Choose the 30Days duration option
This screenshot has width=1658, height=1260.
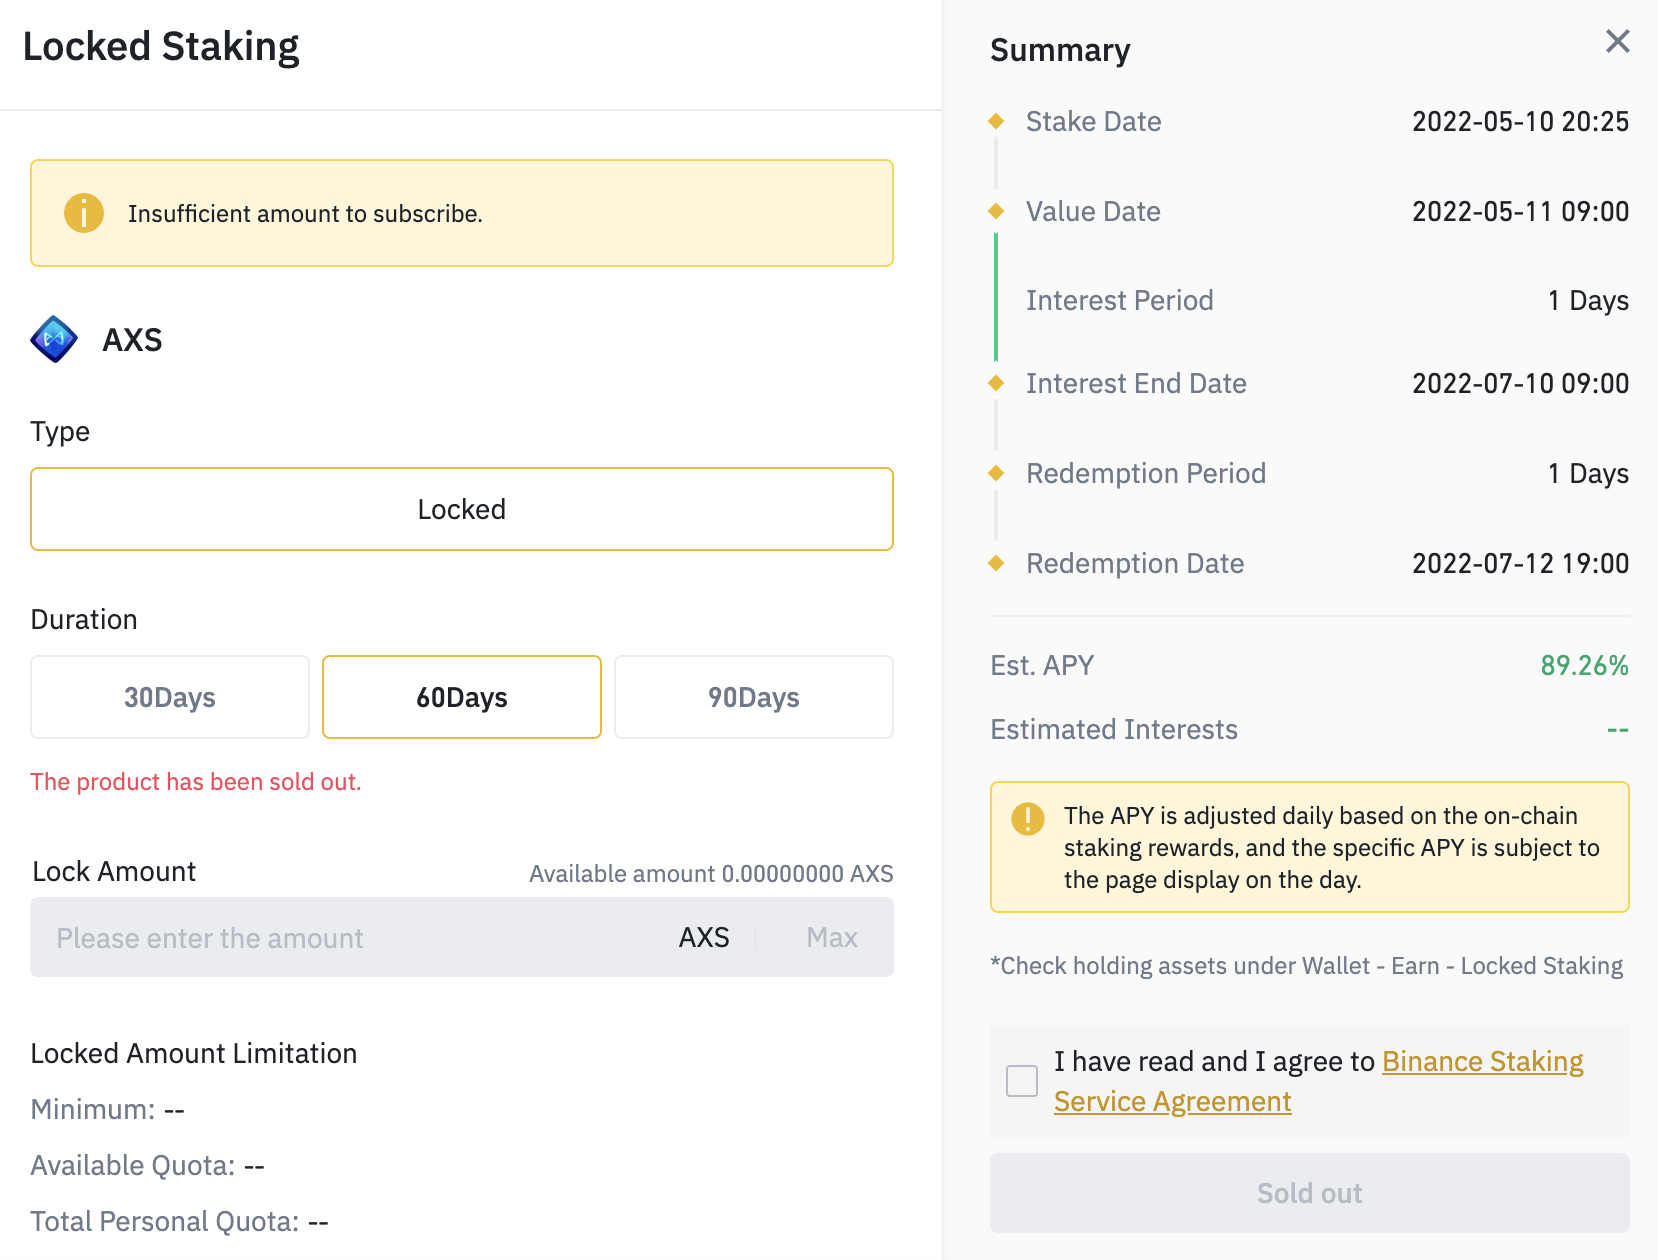170,697
